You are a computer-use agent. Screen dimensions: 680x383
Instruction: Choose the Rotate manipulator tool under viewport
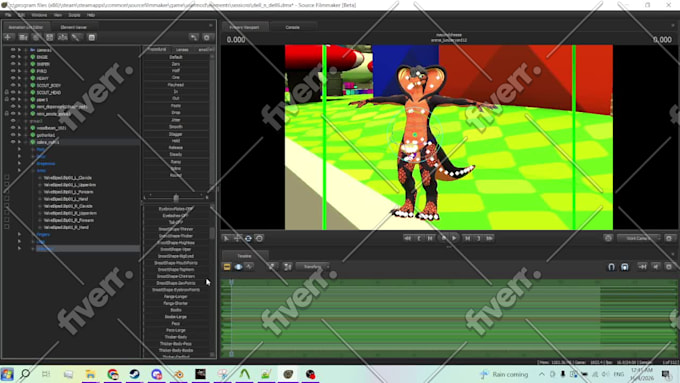click(x=248, y=238)
